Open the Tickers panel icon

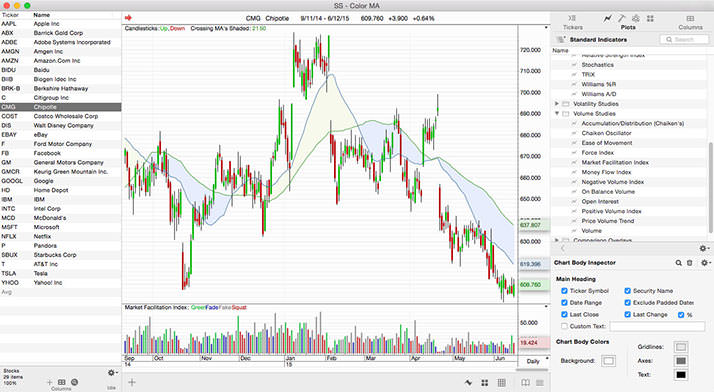572,18
